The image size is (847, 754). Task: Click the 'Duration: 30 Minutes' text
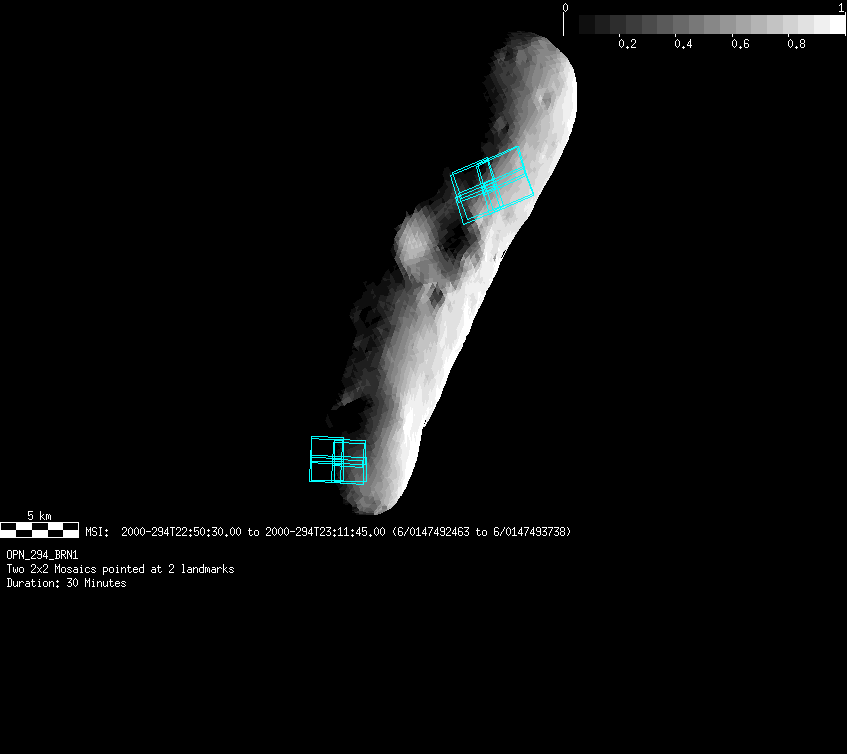pos(66,583)
